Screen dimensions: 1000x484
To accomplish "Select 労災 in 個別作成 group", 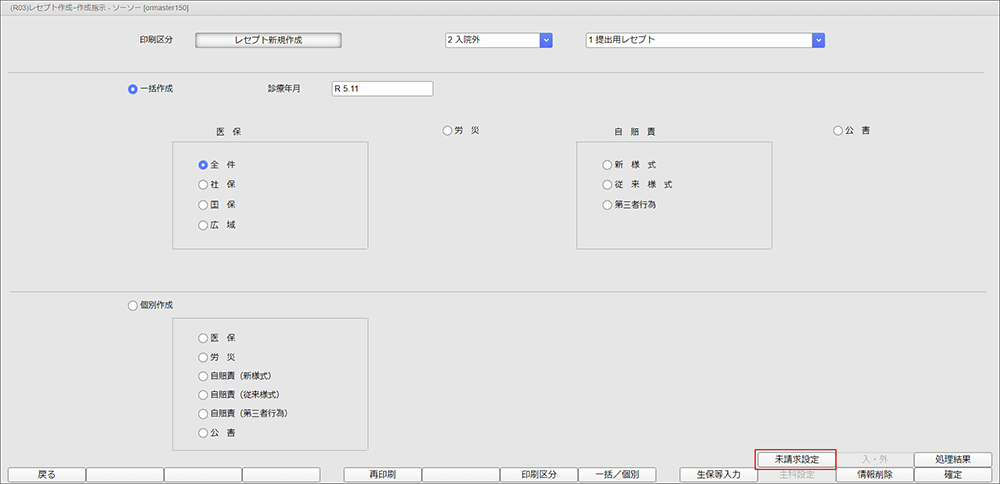I will point(203,357).
